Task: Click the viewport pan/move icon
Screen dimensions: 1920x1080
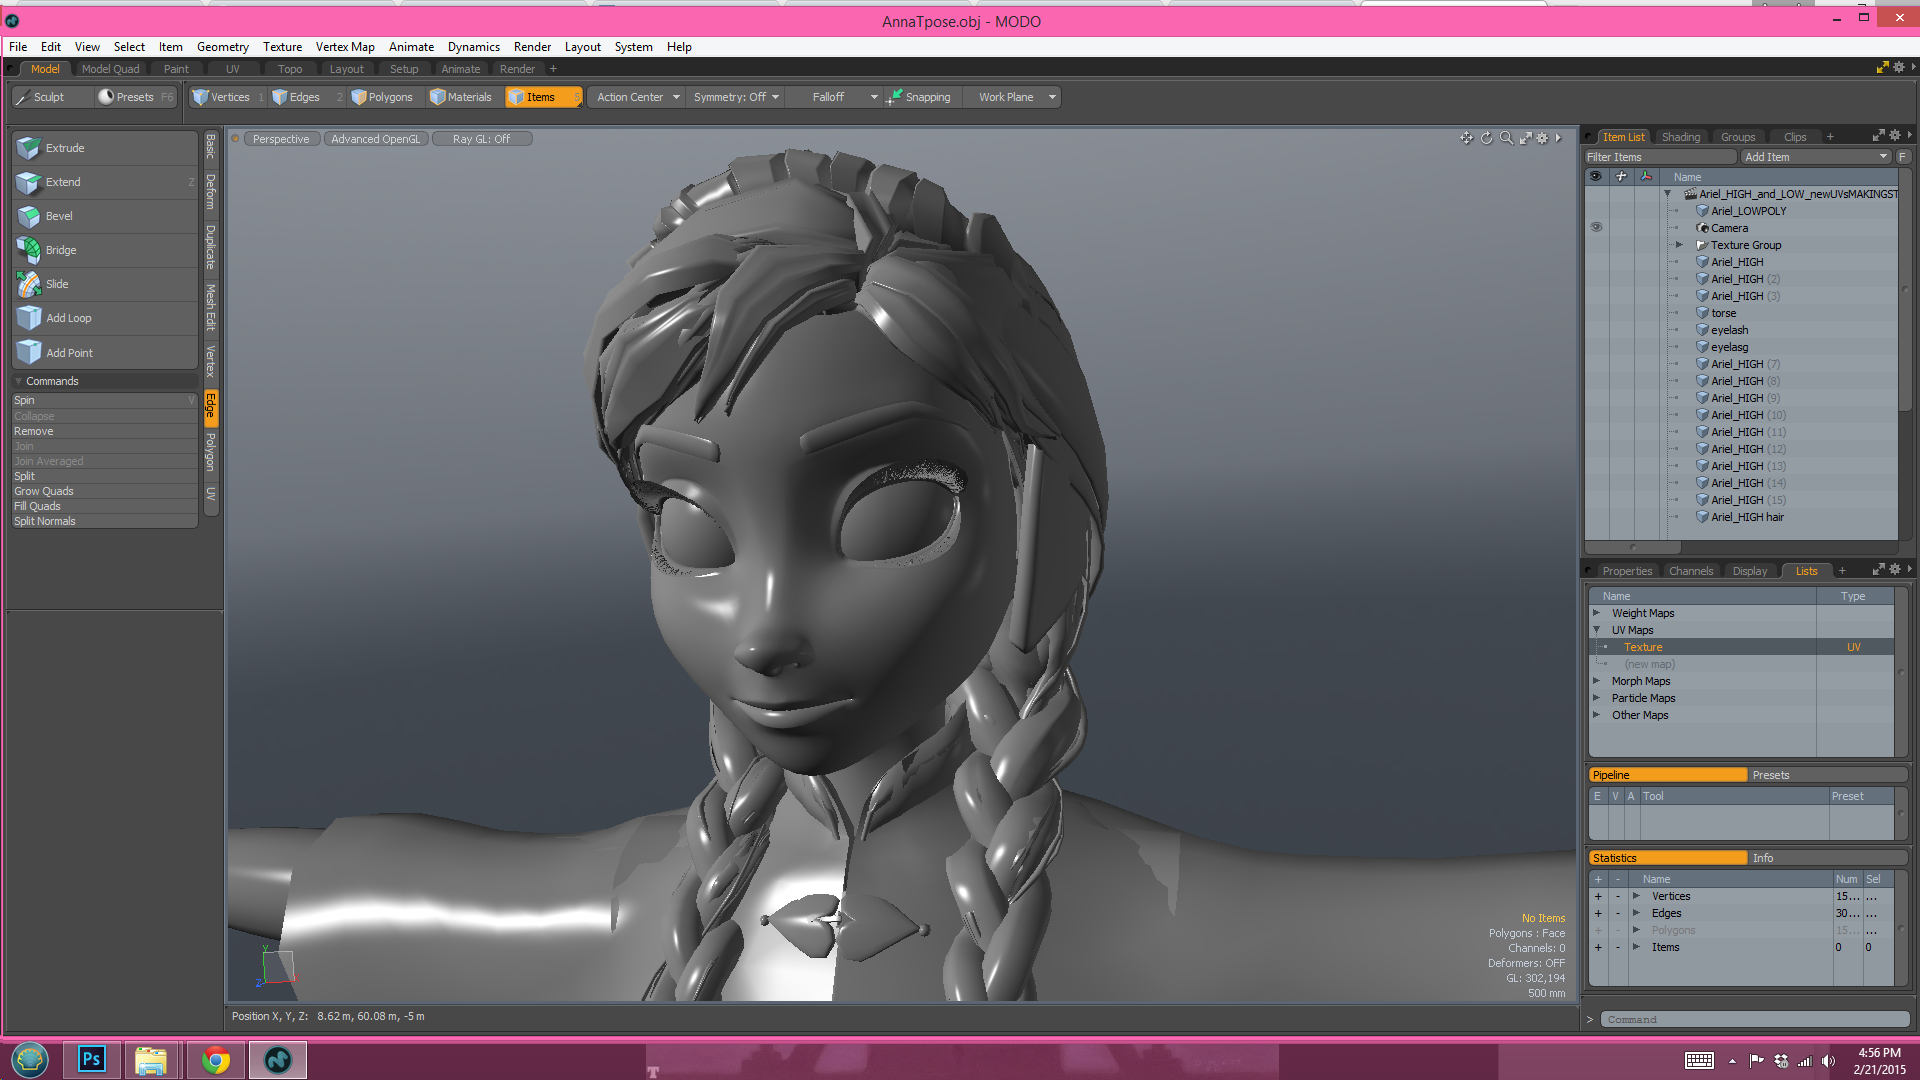Action: coord(1466,138)
